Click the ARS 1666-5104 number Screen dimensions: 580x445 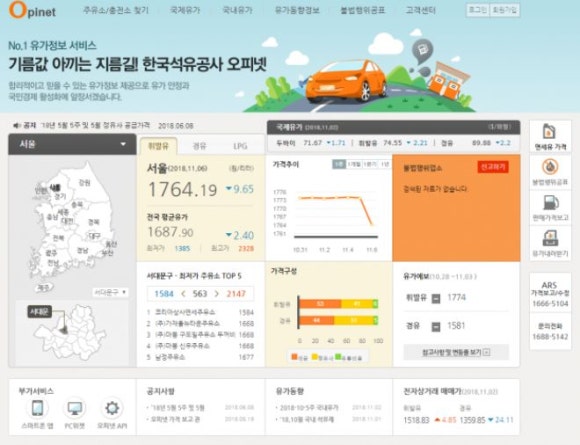(550, 304)
